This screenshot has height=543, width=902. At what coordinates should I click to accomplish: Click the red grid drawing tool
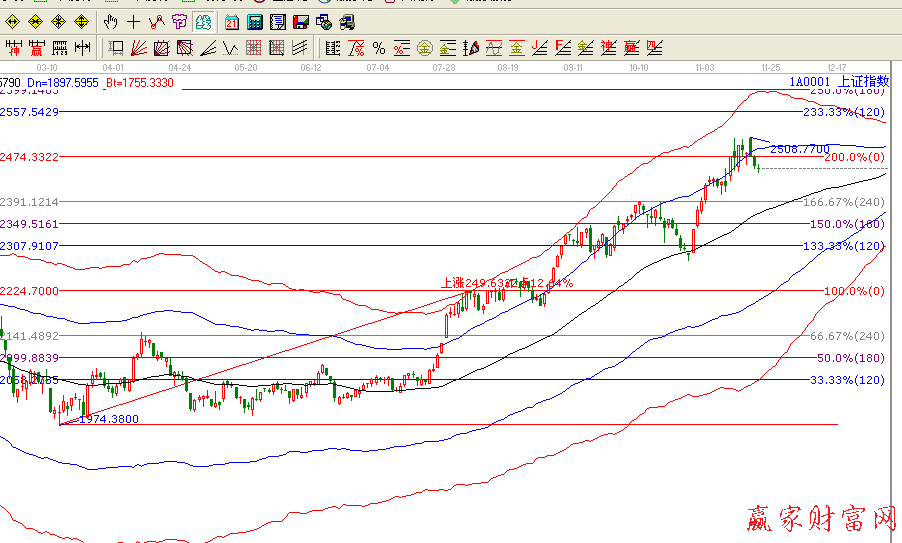(253, 47)
